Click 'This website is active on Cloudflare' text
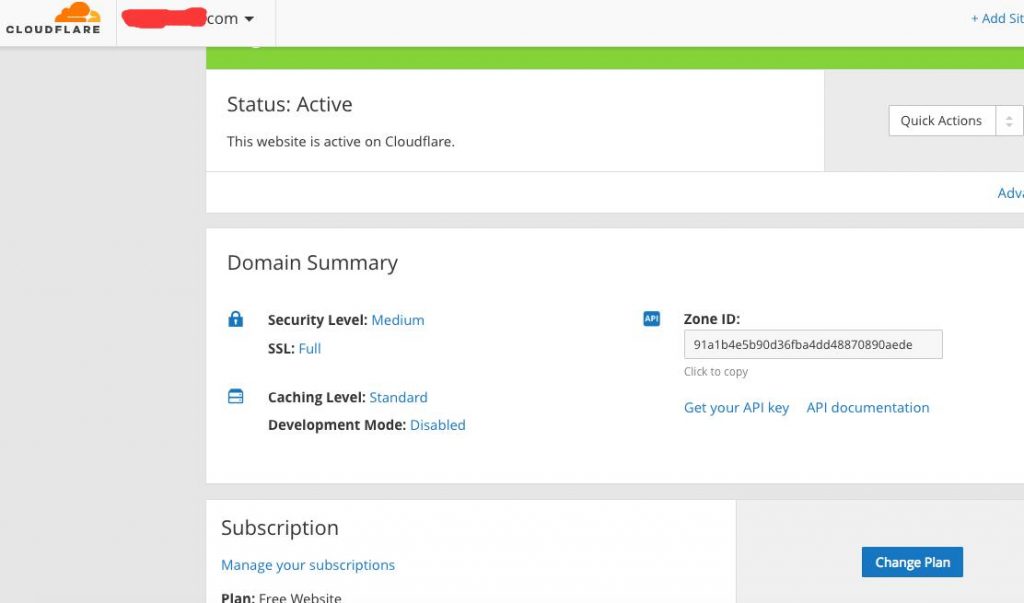 coord(341,142)
